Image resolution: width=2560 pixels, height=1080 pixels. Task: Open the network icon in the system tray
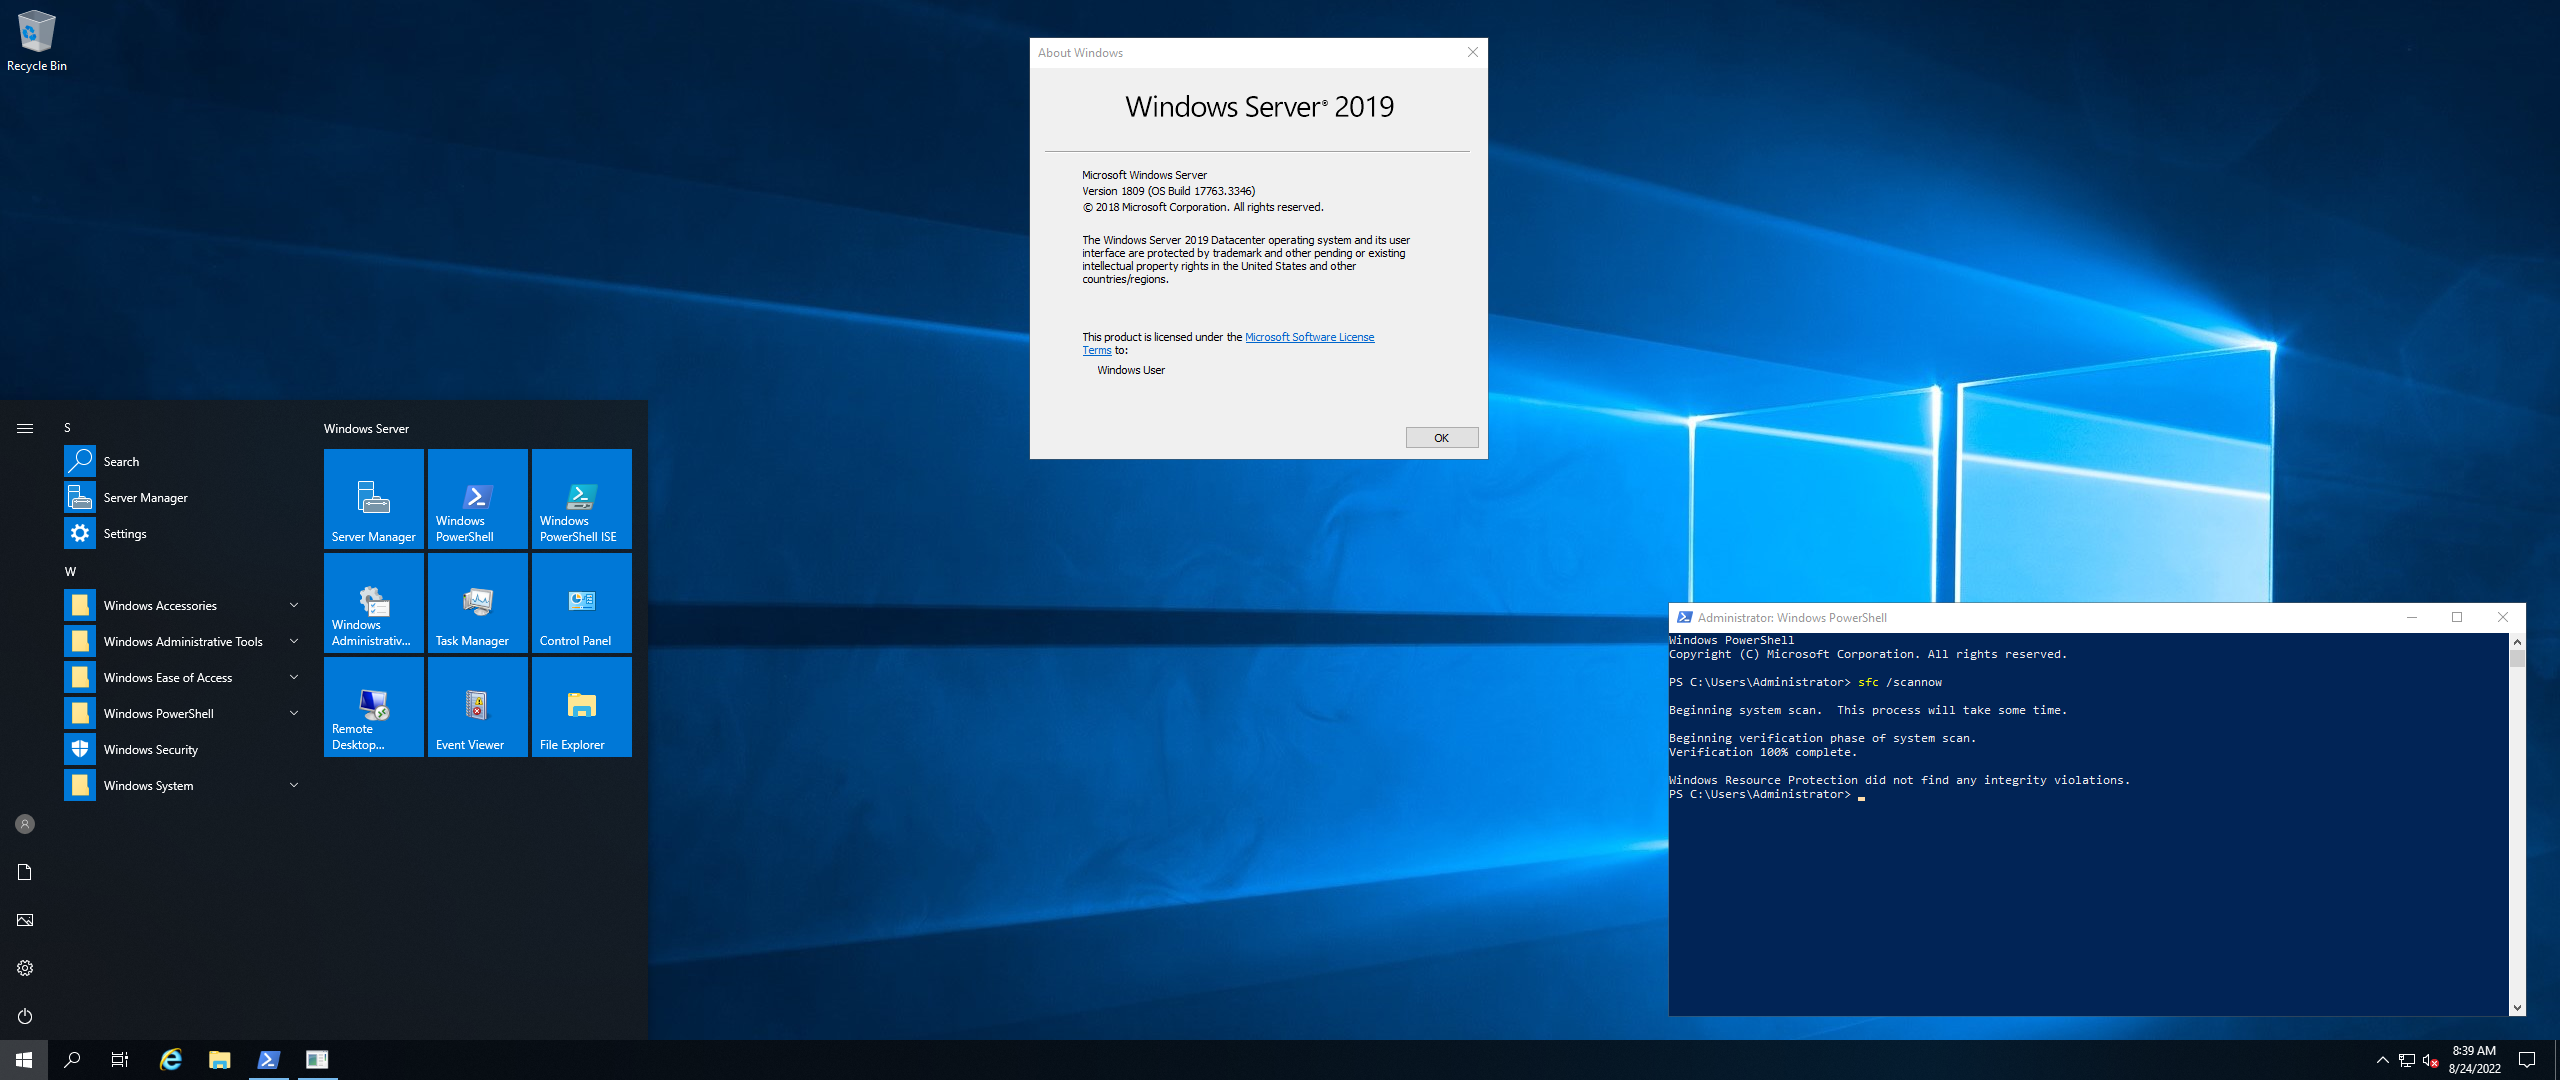point(2407,1060)
